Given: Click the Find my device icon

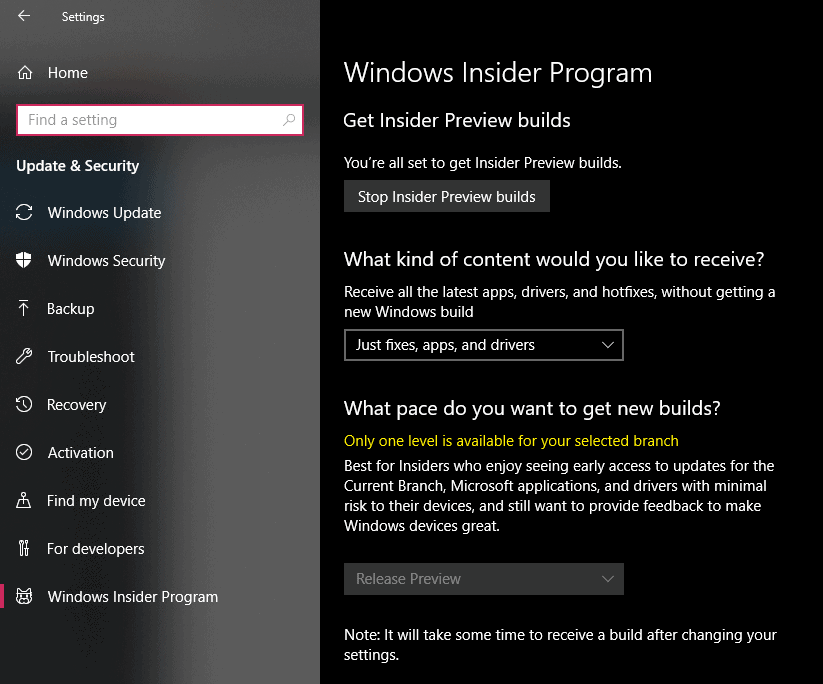Looking at the screenshot, I should (24, 500).
